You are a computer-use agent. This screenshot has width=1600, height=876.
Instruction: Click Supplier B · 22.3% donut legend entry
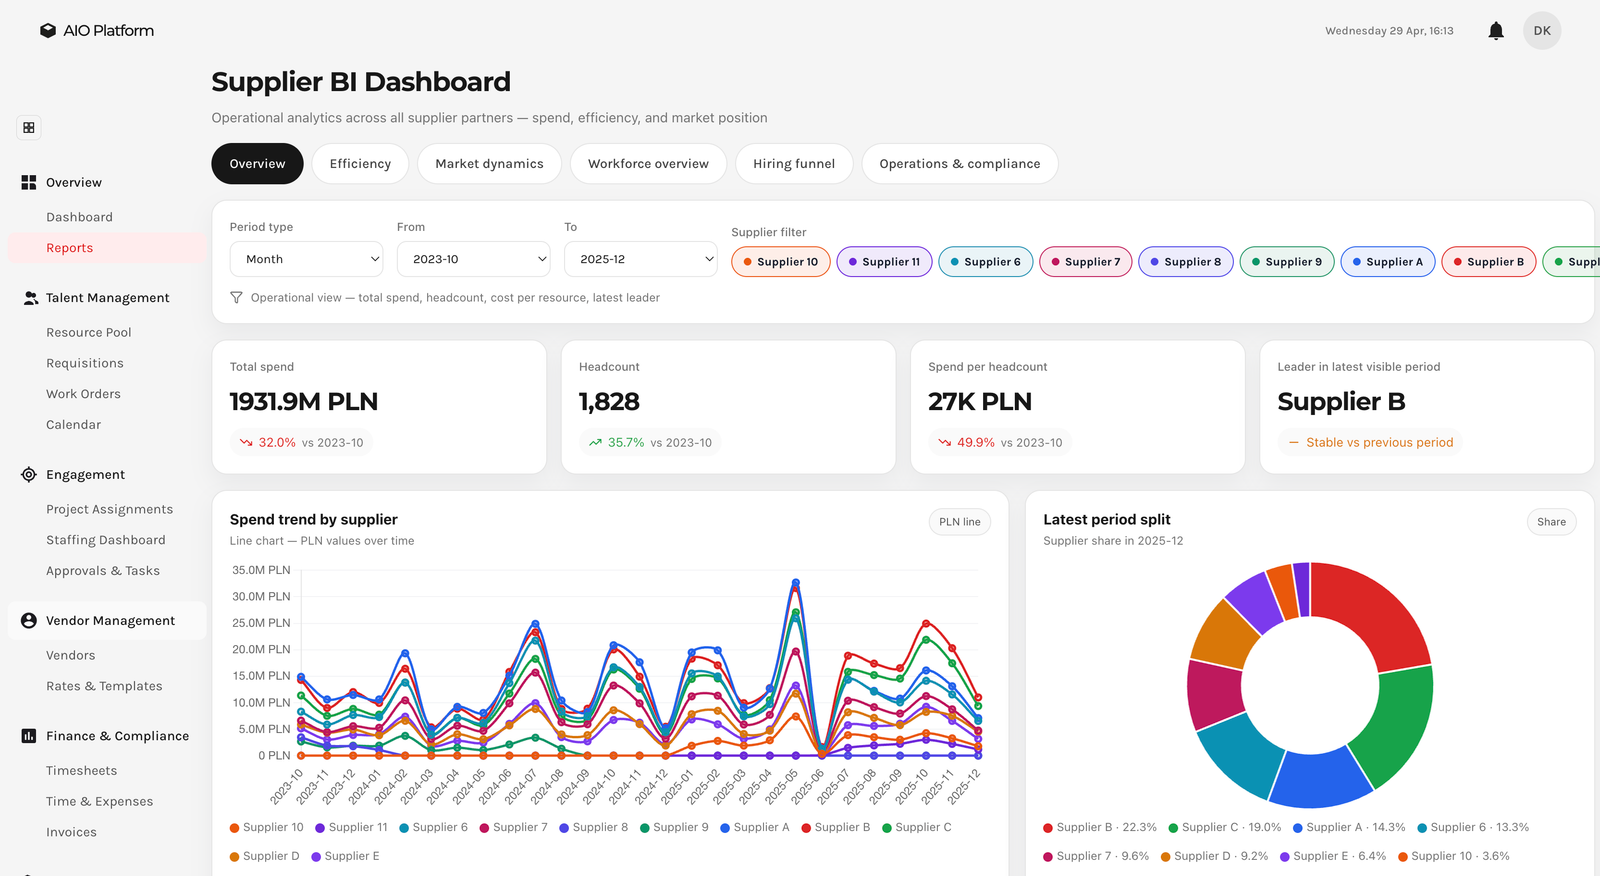[x=1100, y=828]
